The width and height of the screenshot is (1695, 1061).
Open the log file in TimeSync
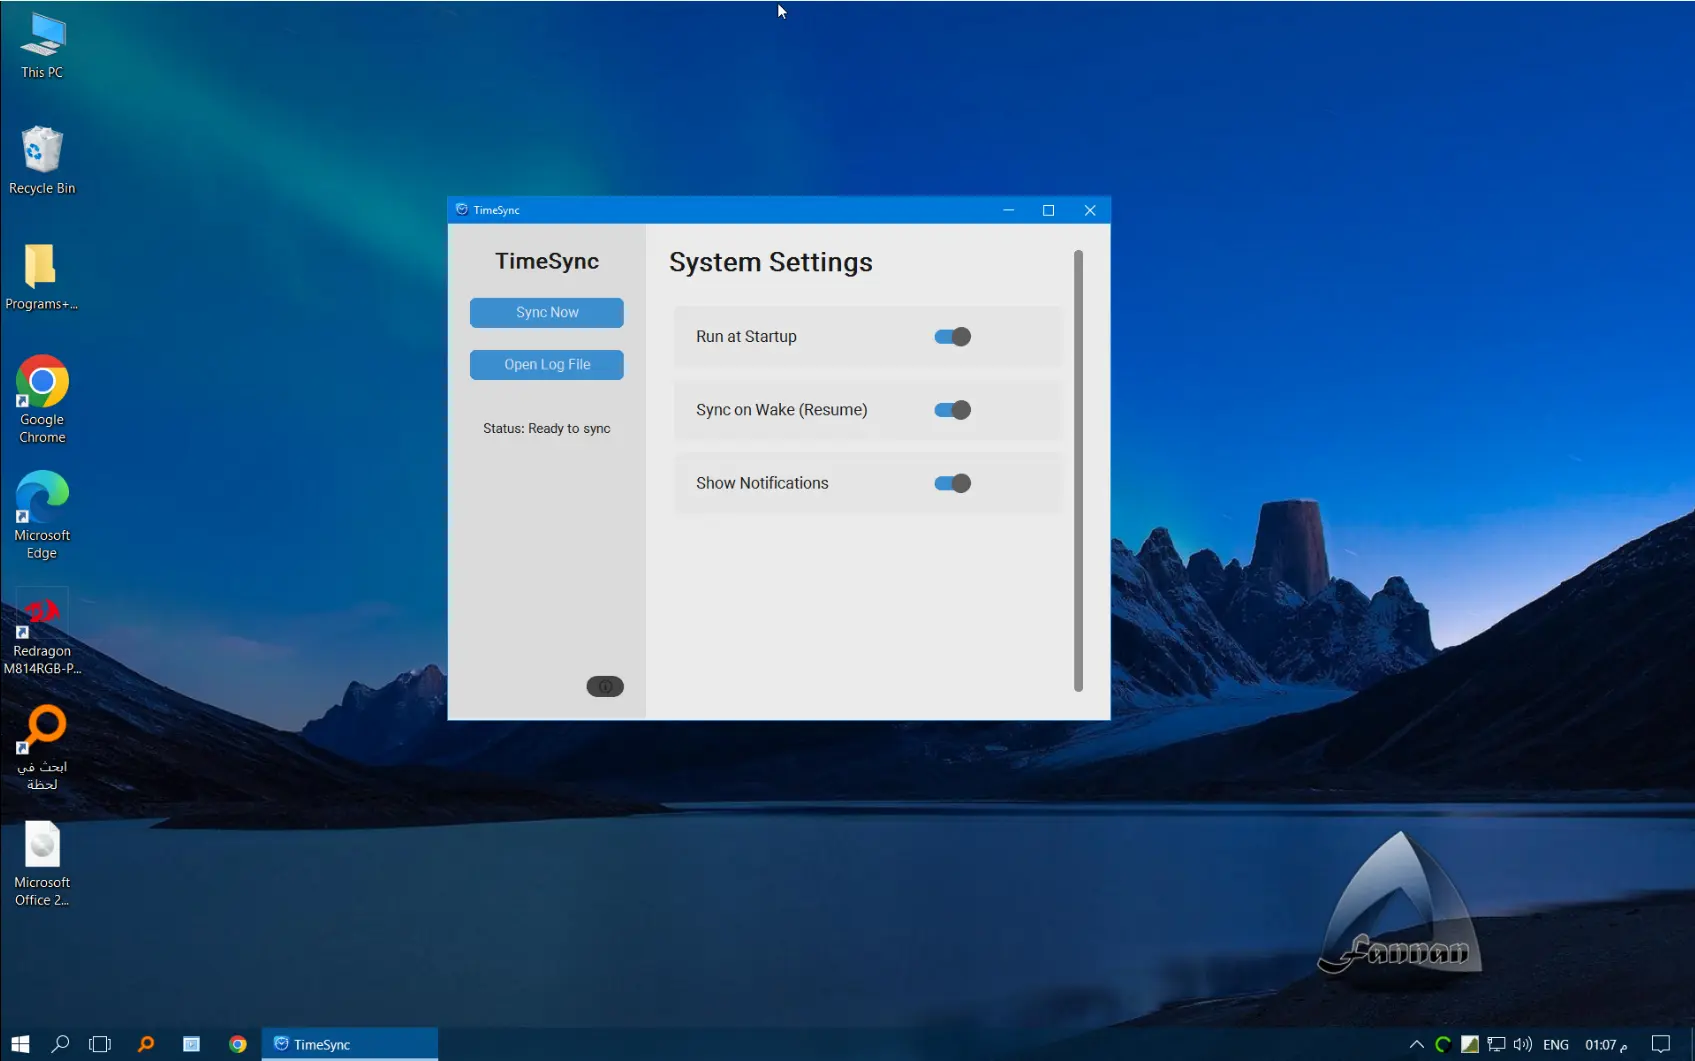coord(546,365)
